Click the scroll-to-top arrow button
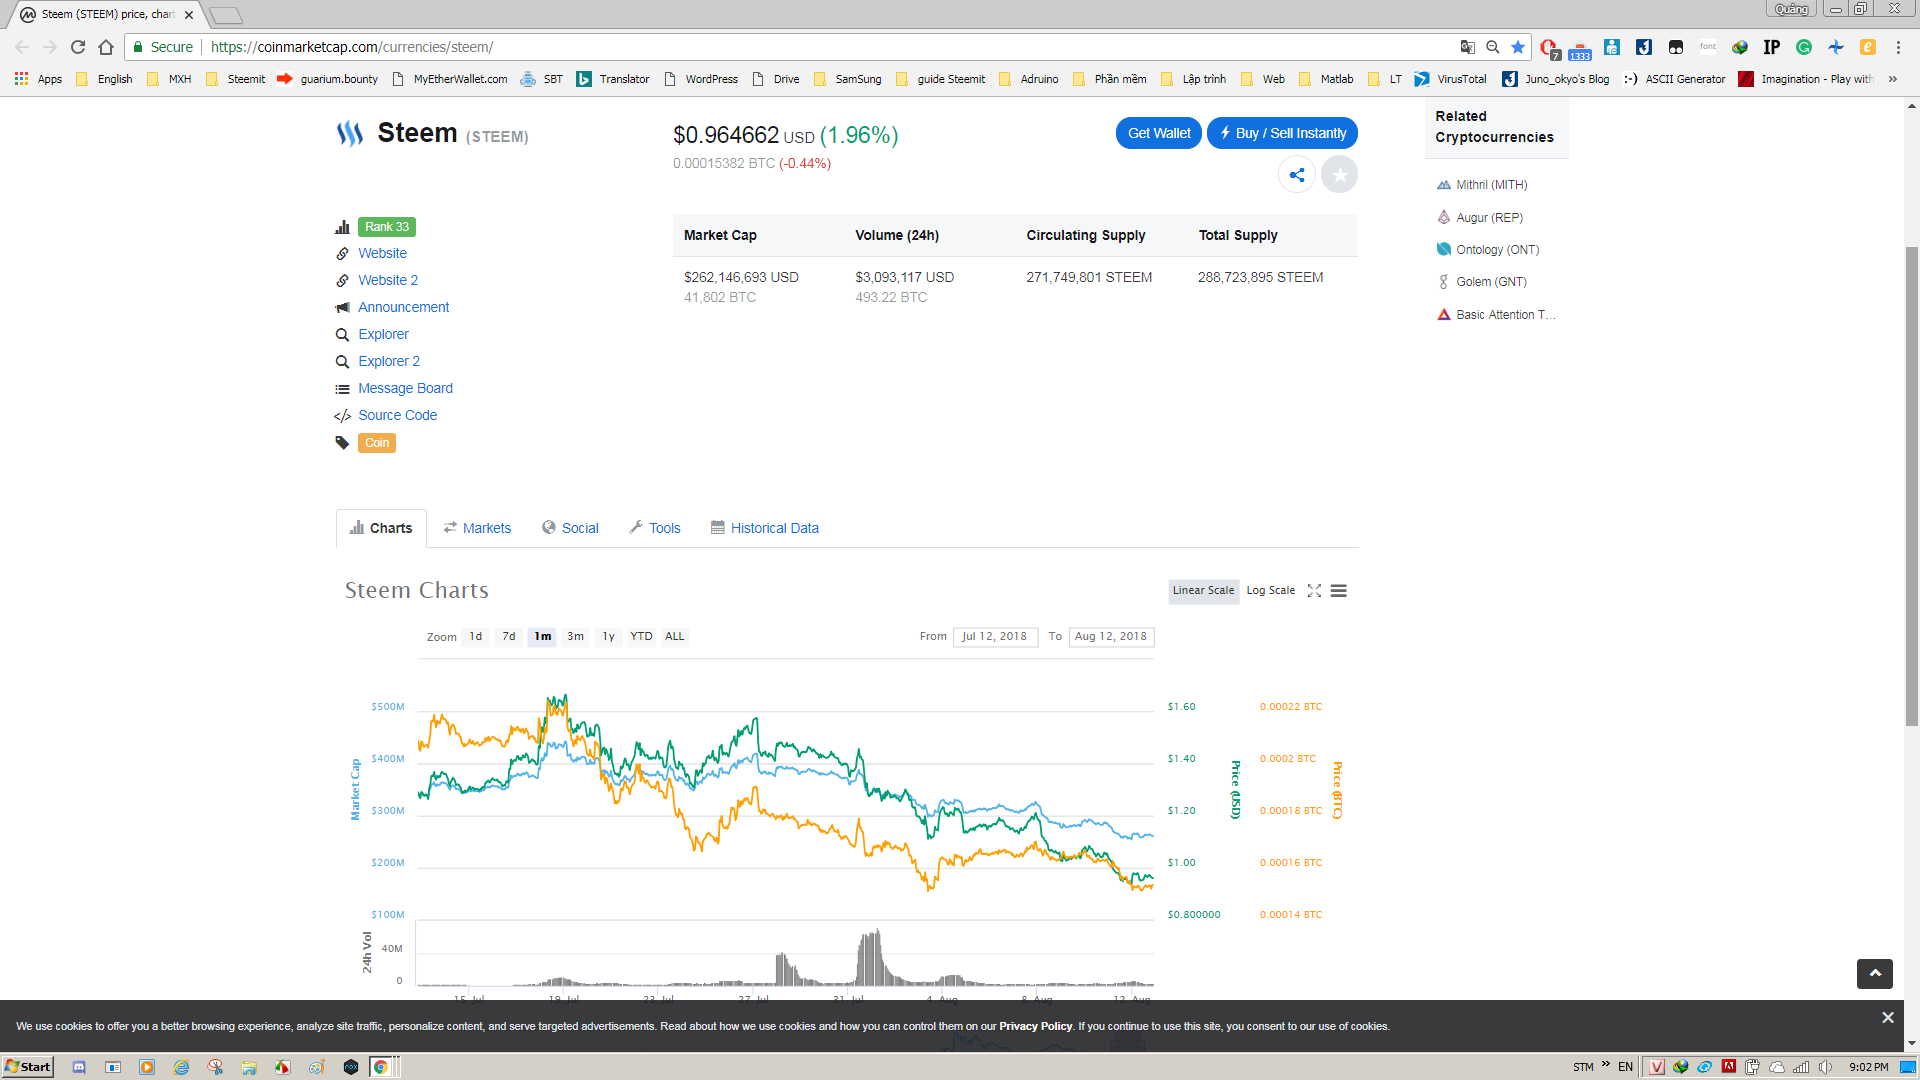1920x1080 pixels. [1875, 973]
